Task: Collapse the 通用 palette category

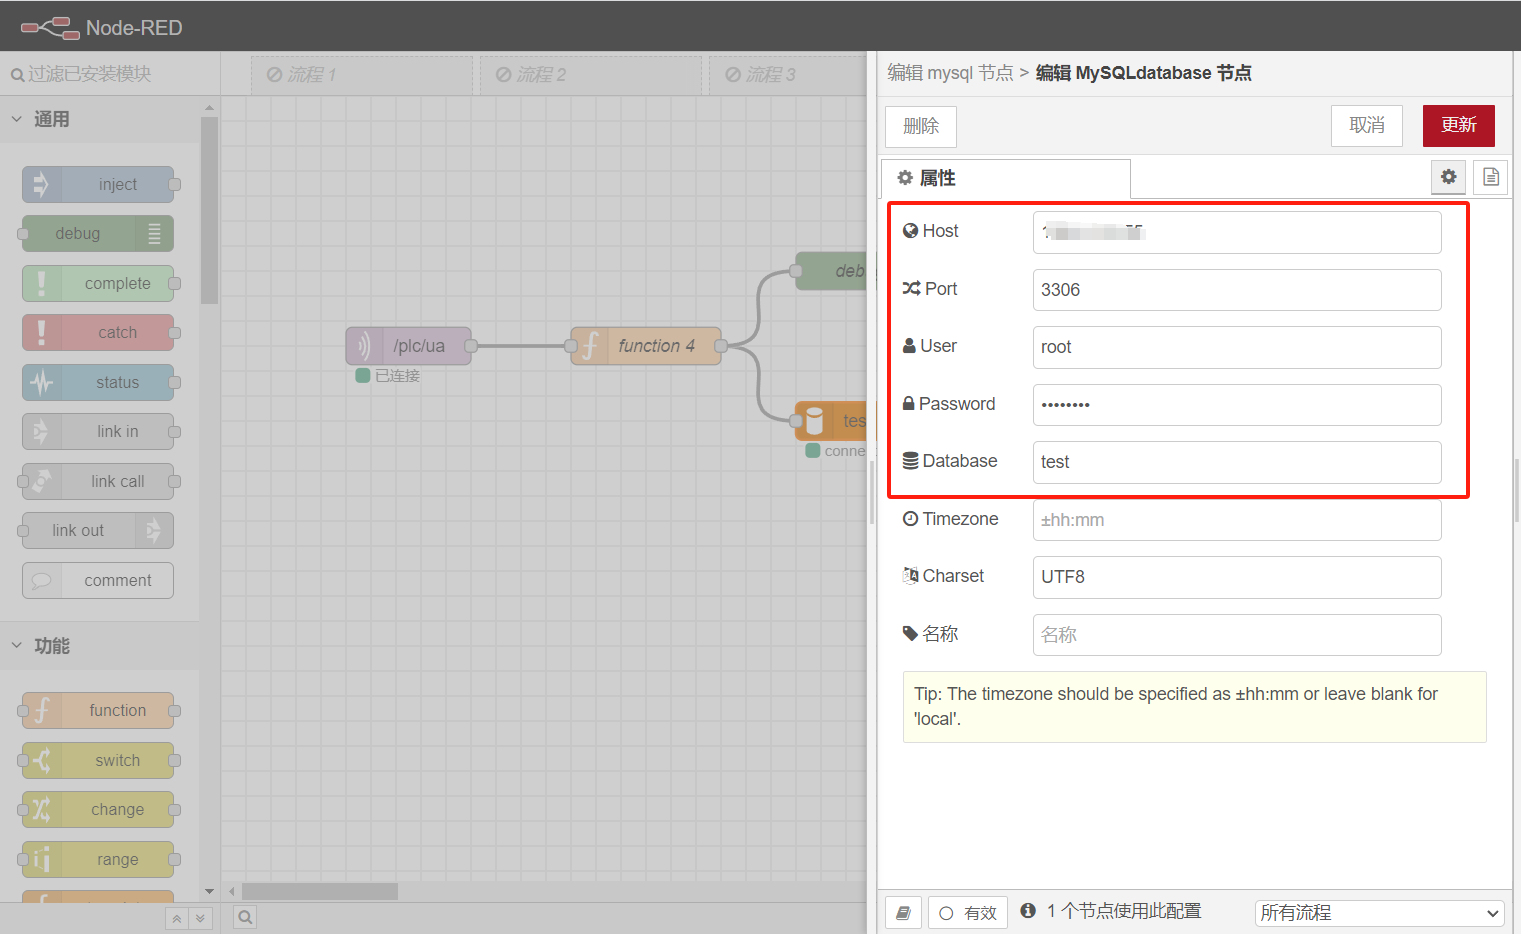Action: click(x=100, y=119)
